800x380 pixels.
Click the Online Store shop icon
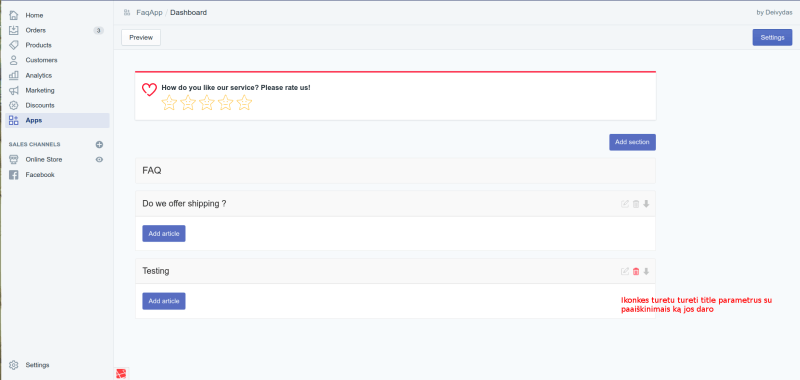[x=14, y=159]
